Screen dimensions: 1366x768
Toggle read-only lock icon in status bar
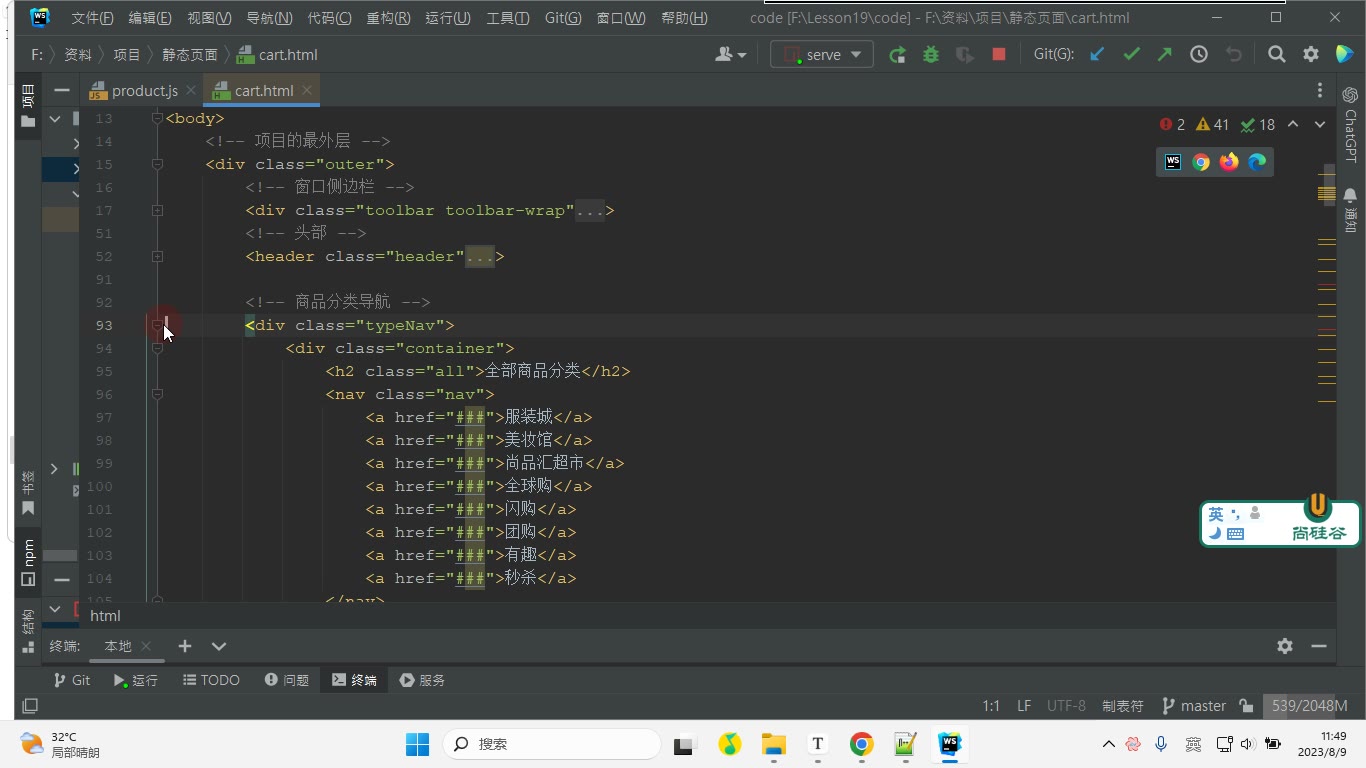[1246, 706]
